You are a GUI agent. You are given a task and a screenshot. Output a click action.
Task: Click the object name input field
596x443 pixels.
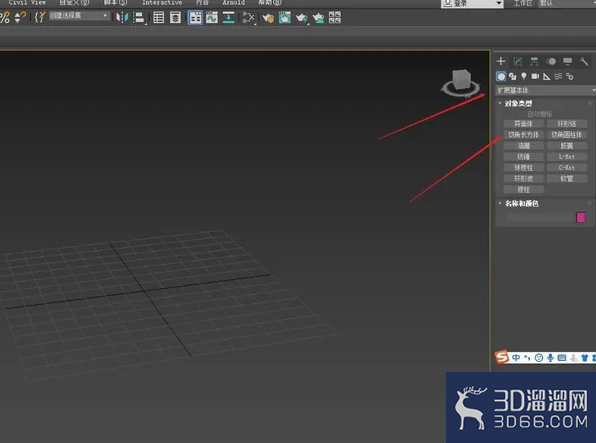pyautogui.click(x=540, y=218)
